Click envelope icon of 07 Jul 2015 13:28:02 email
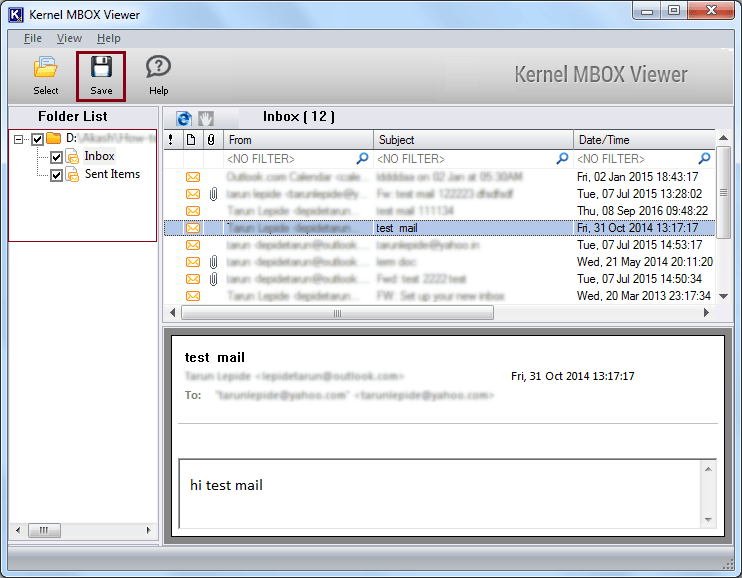The height and width of the screenshot is (578, 742). click(x=193, y=194)
